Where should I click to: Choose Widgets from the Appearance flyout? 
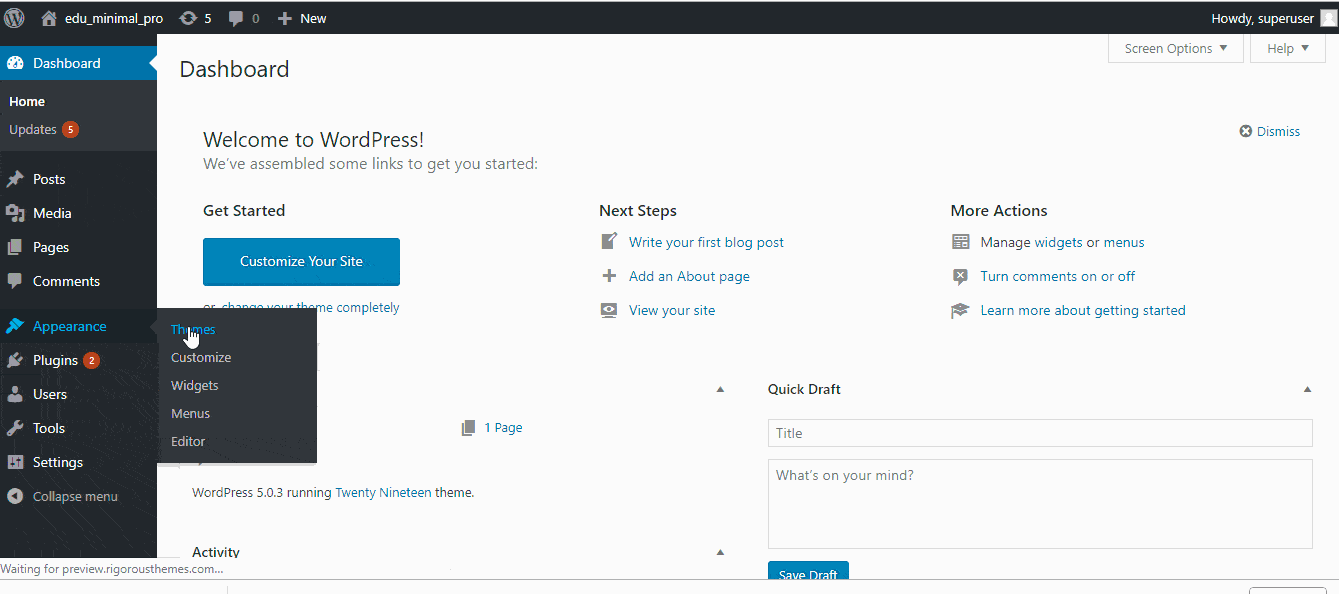195,385
